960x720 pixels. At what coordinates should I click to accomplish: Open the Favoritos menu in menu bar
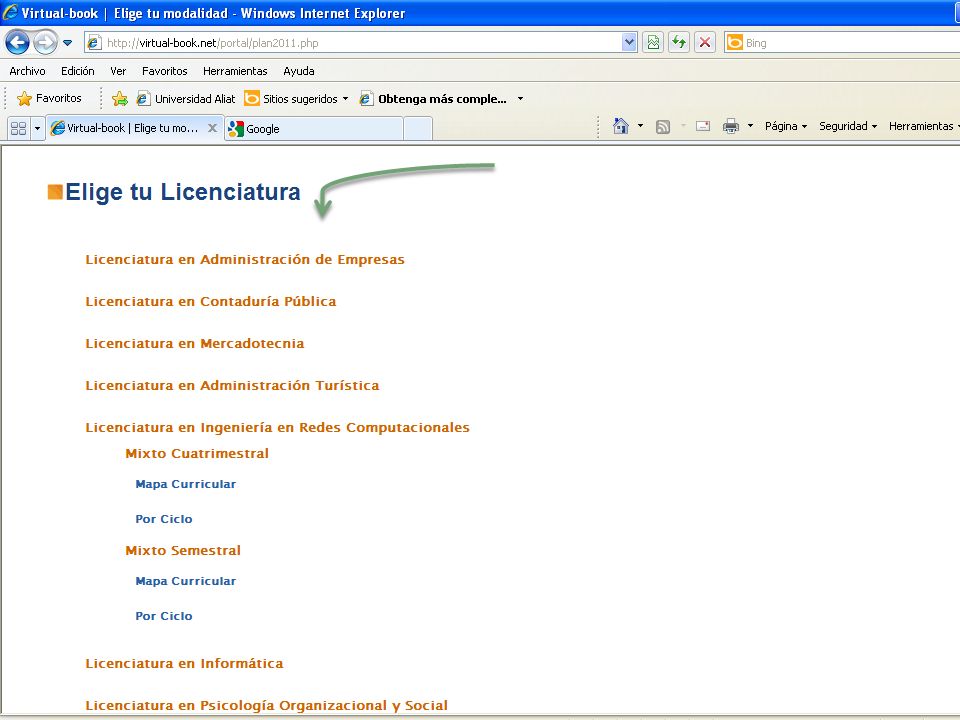point(165,71)
